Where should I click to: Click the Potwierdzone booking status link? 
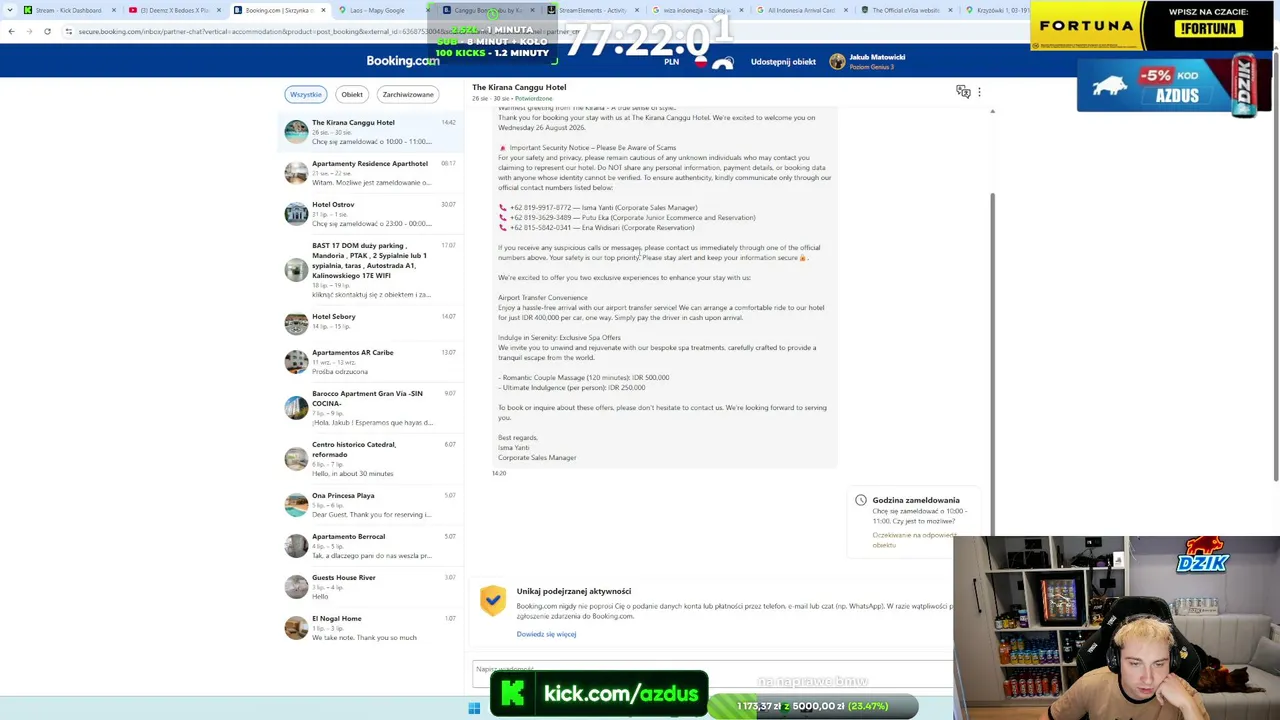click(x=533, y=99)
